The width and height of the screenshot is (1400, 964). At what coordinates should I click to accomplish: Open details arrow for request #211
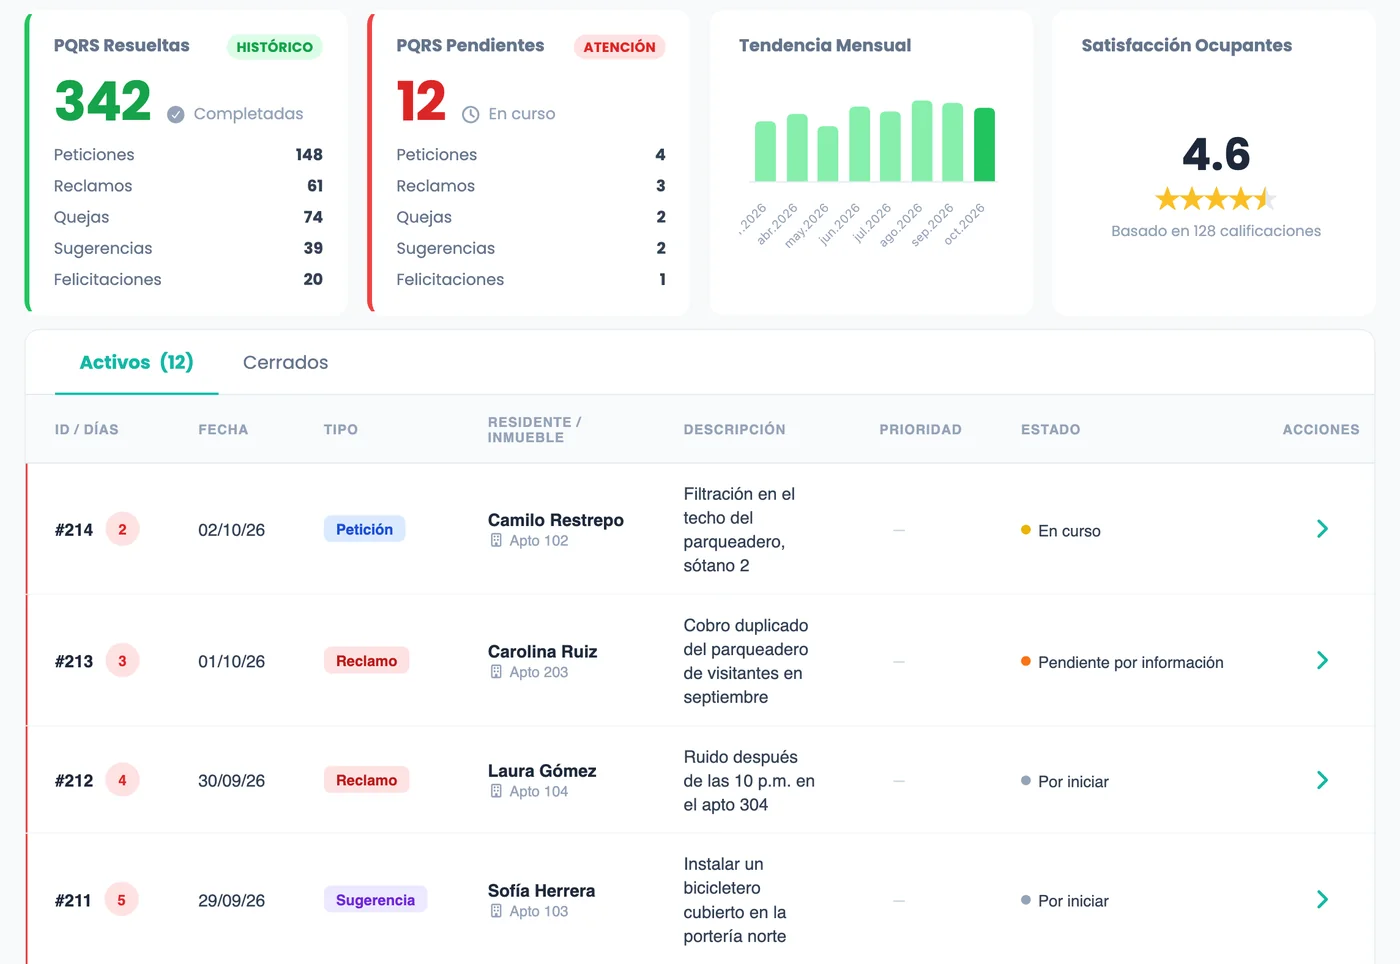[1322, 900]
